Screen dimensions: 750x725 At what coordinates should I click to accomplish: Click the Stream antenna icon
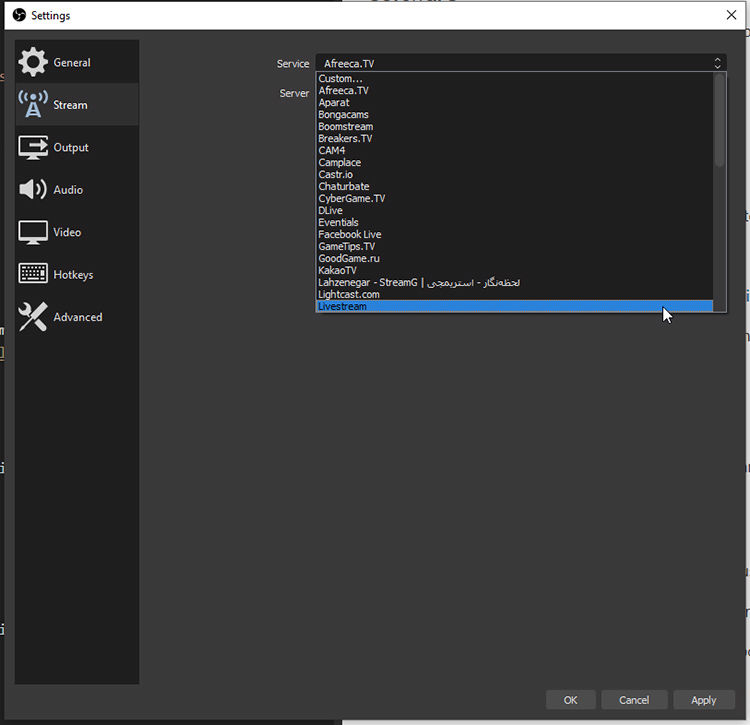pos(33,104)
